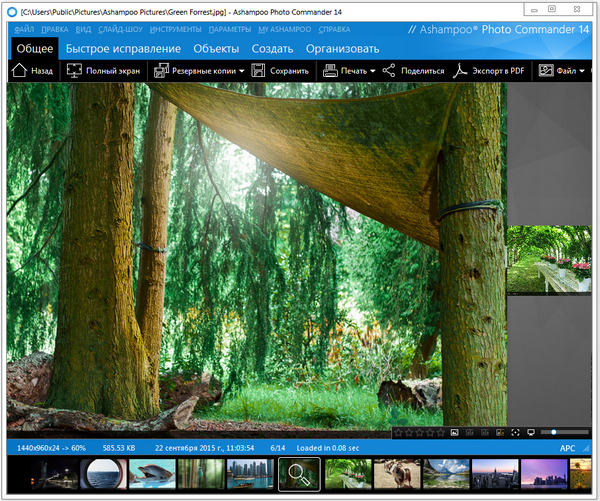Select the dolphin thumbnail in filmstrip
This screenshot has height=501, width=600.
click(x=151, y=474)
